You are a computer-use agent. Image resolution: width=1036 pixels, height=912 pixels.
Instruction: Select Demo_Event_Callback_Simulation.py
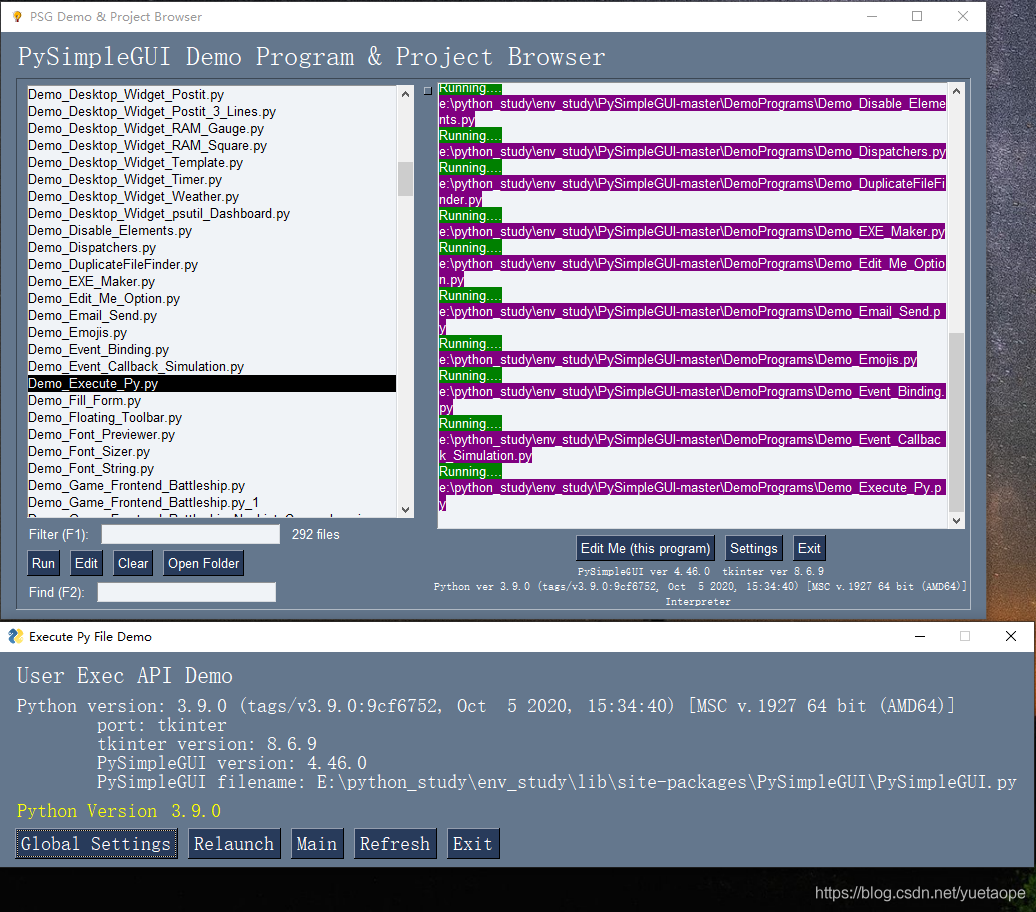pyautogui.click(x=211, y=367)
